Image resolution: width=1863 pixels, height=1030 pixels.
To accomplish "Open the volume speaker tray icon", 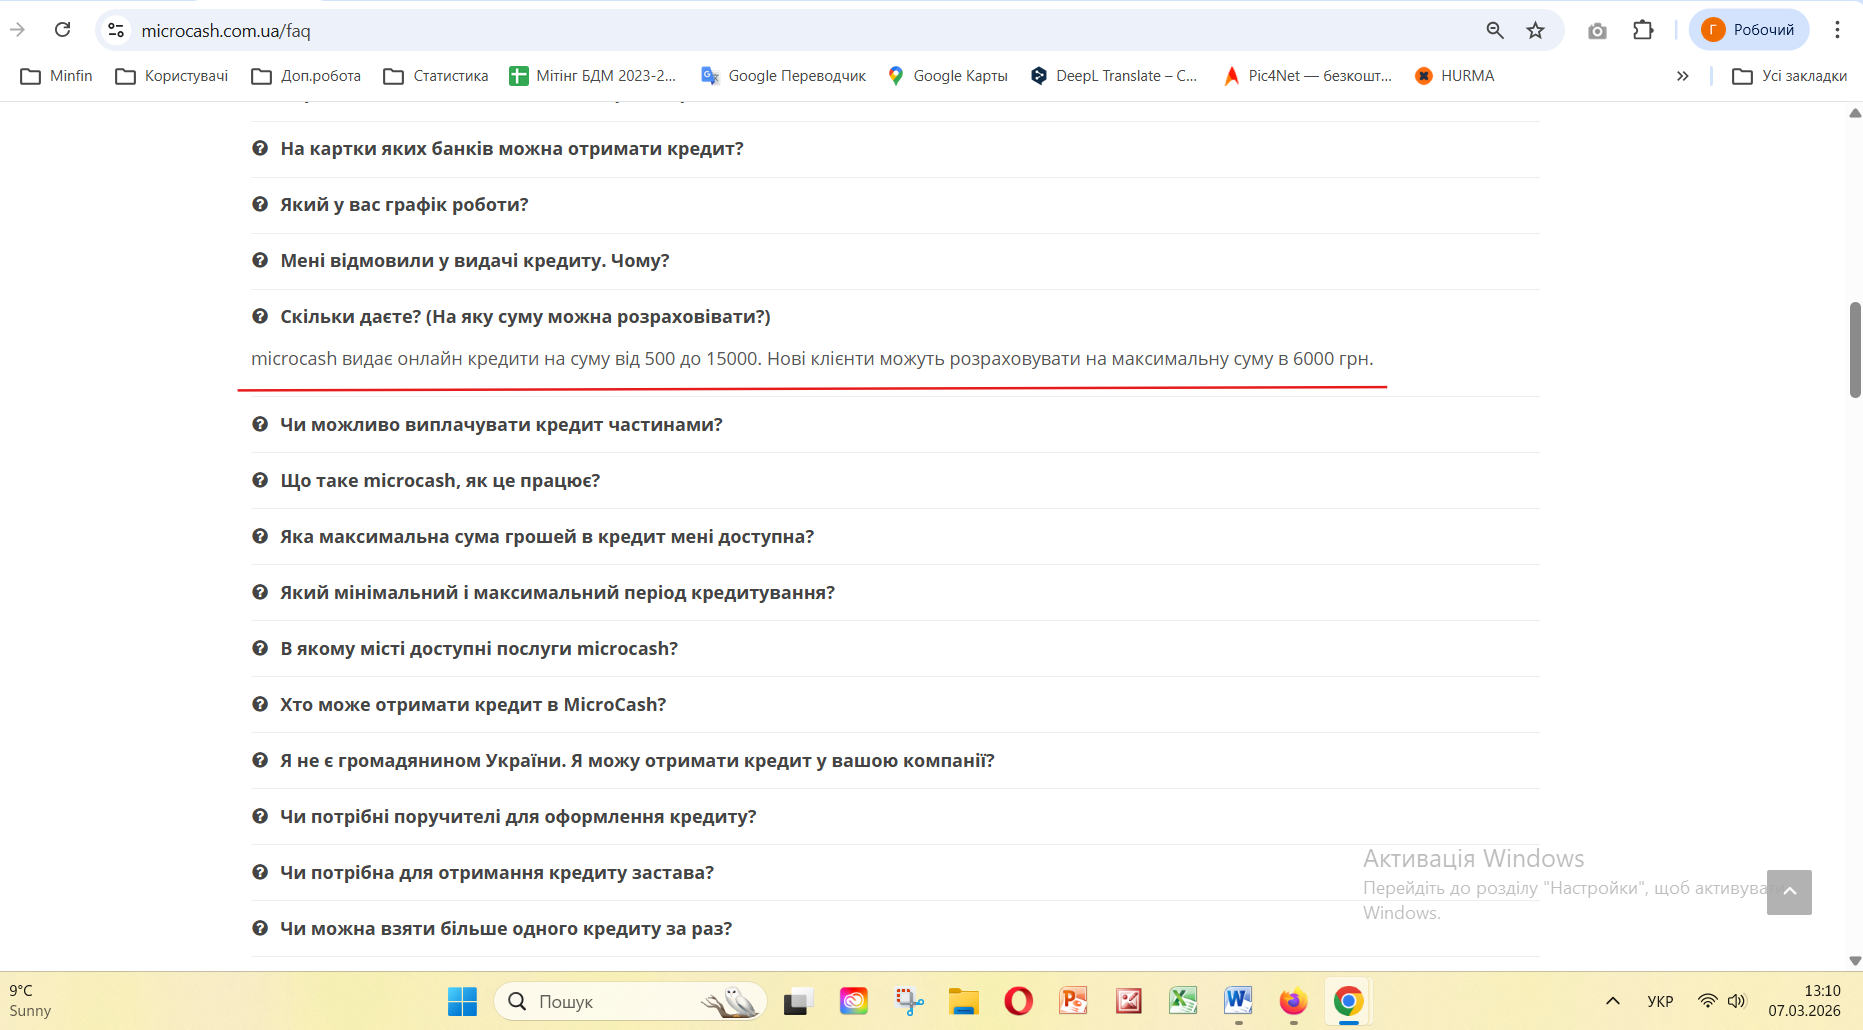I will point(1737,1001).
